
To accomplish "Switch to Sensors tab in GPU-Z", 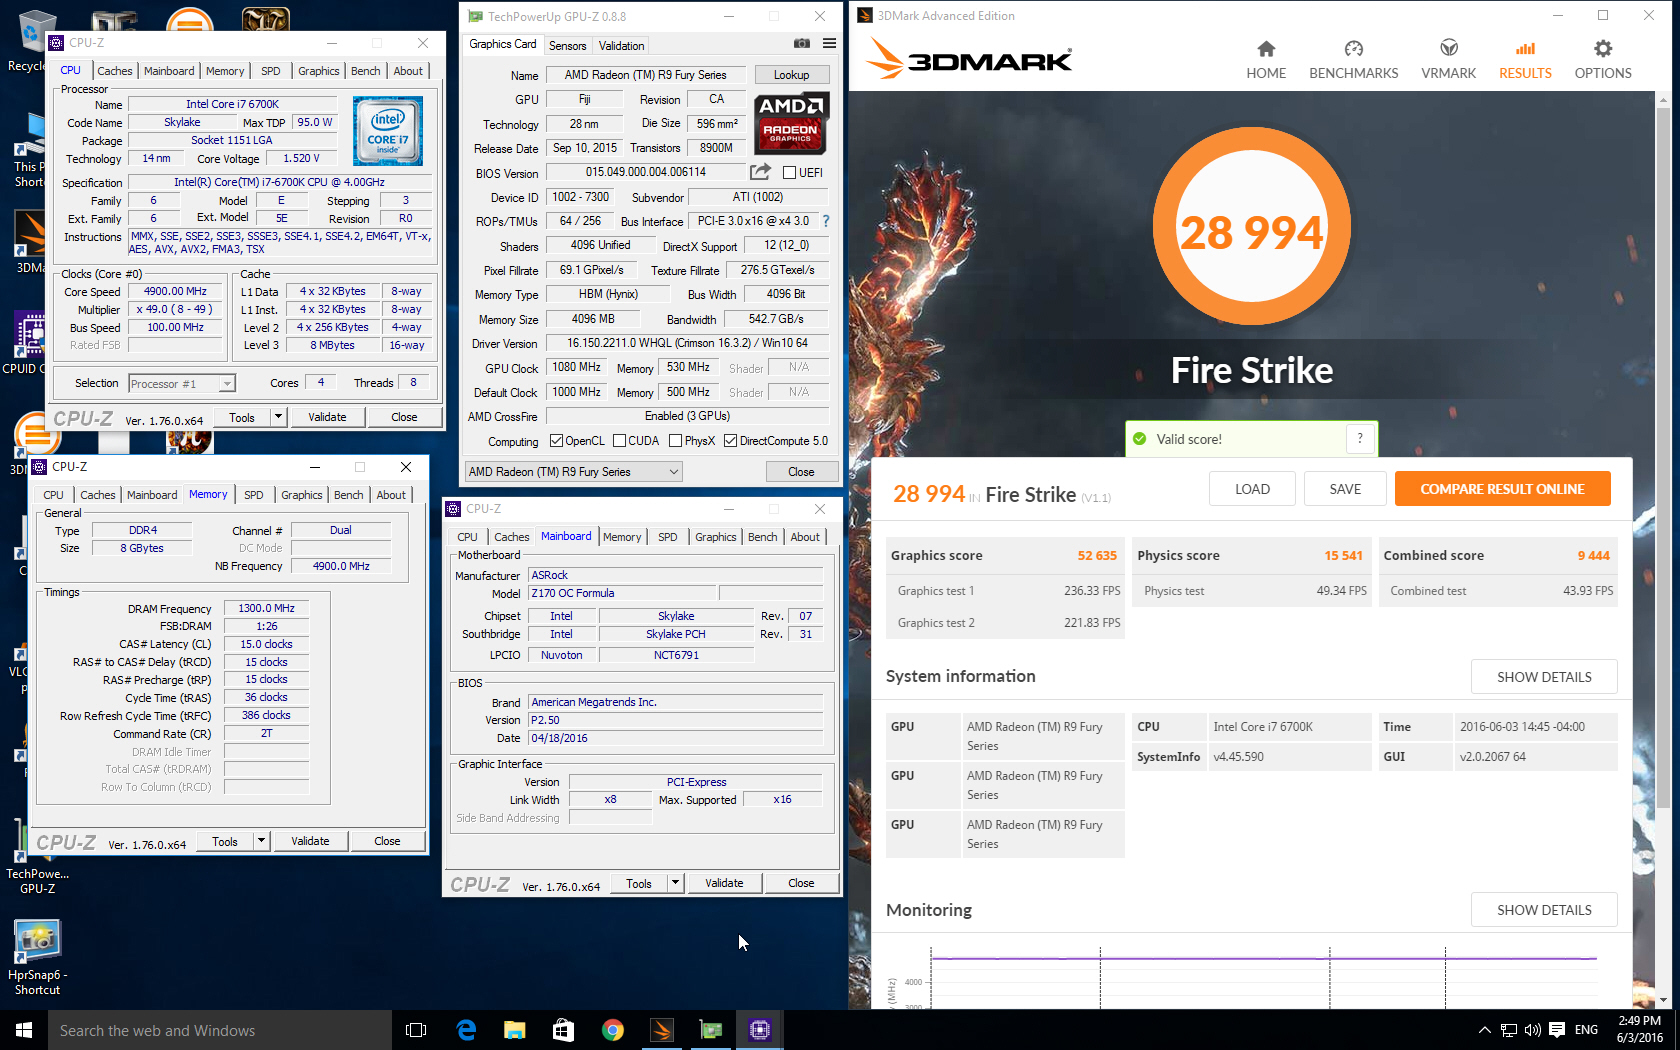I will [568, 46].
